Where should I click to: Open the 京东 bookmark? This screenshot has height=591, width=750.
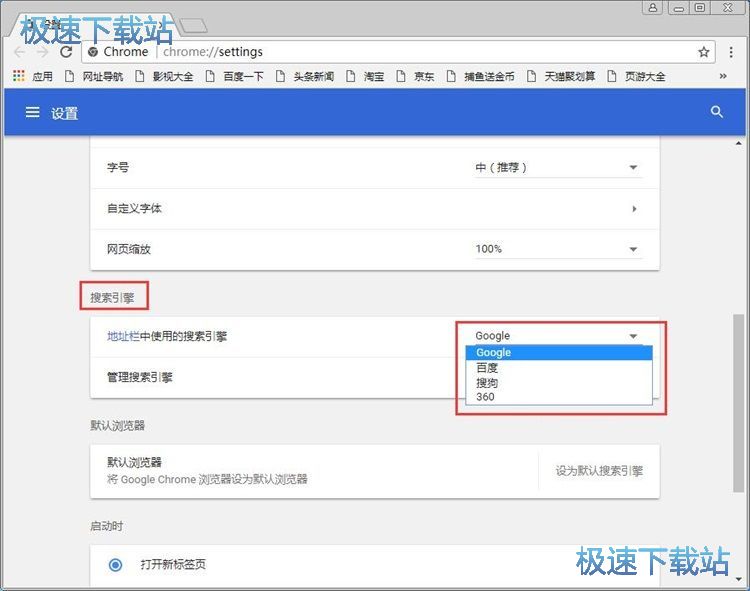click(416, 76)
